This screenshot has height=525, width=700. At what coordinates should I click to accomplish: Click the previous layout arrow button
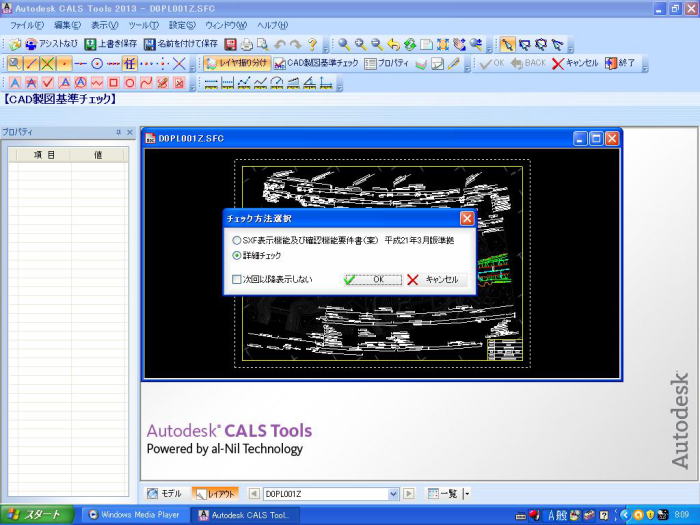click(x=254, y=494)
